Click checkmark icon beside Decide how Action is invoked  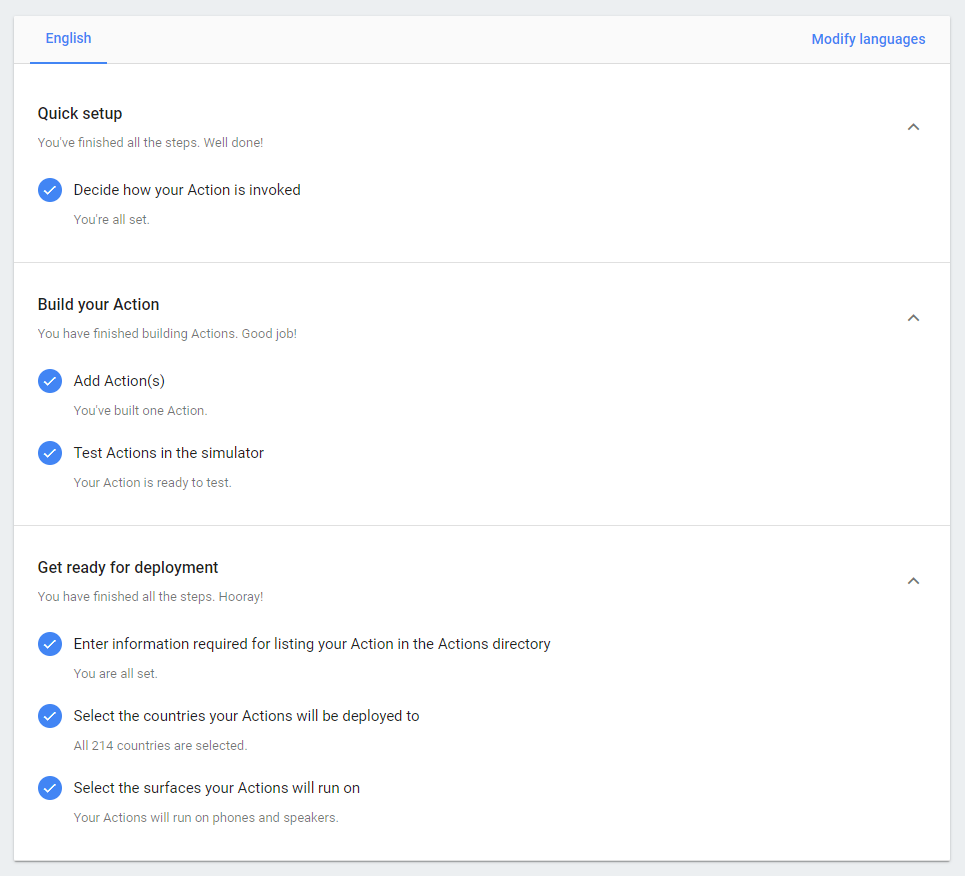[50, 190]
